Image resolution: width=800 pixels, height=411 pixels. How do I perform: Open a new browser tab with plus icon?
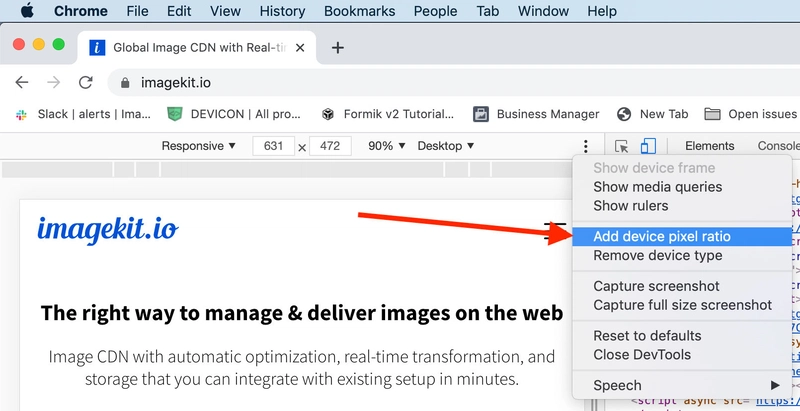337,48
